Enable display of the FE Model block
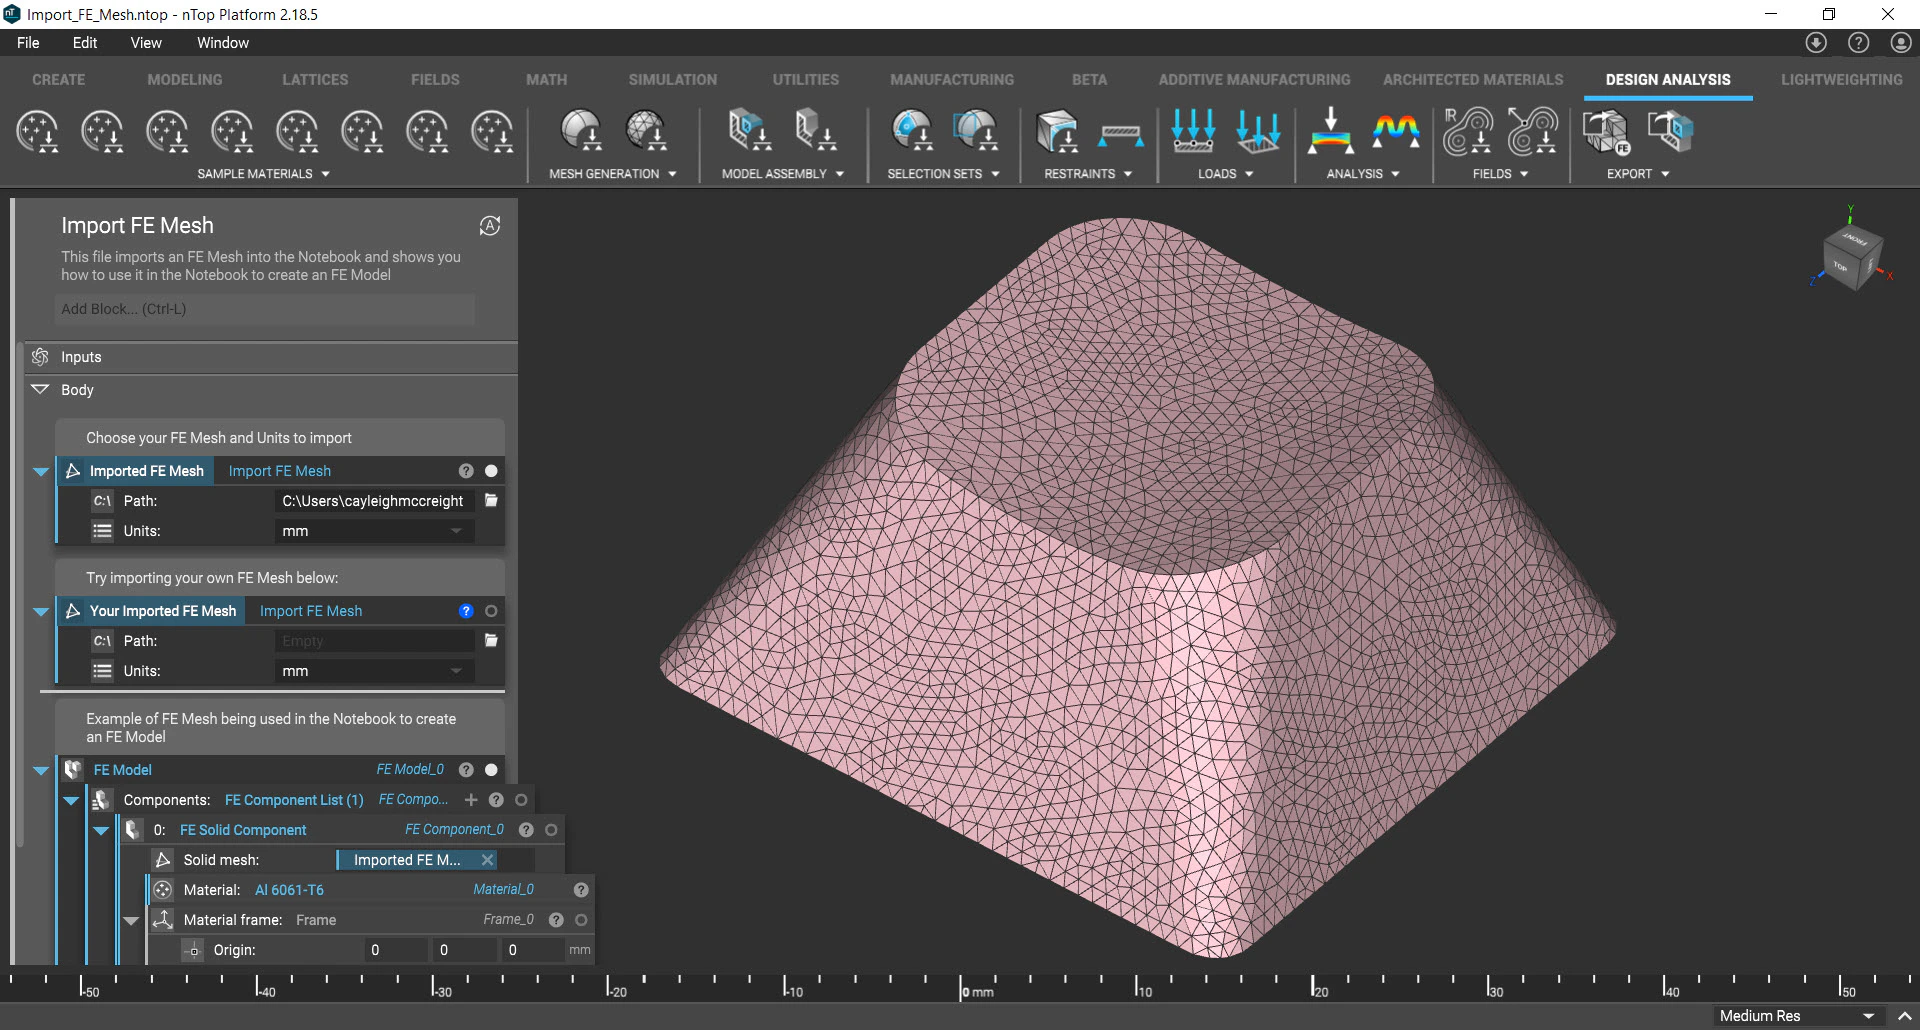 (490, 770)
